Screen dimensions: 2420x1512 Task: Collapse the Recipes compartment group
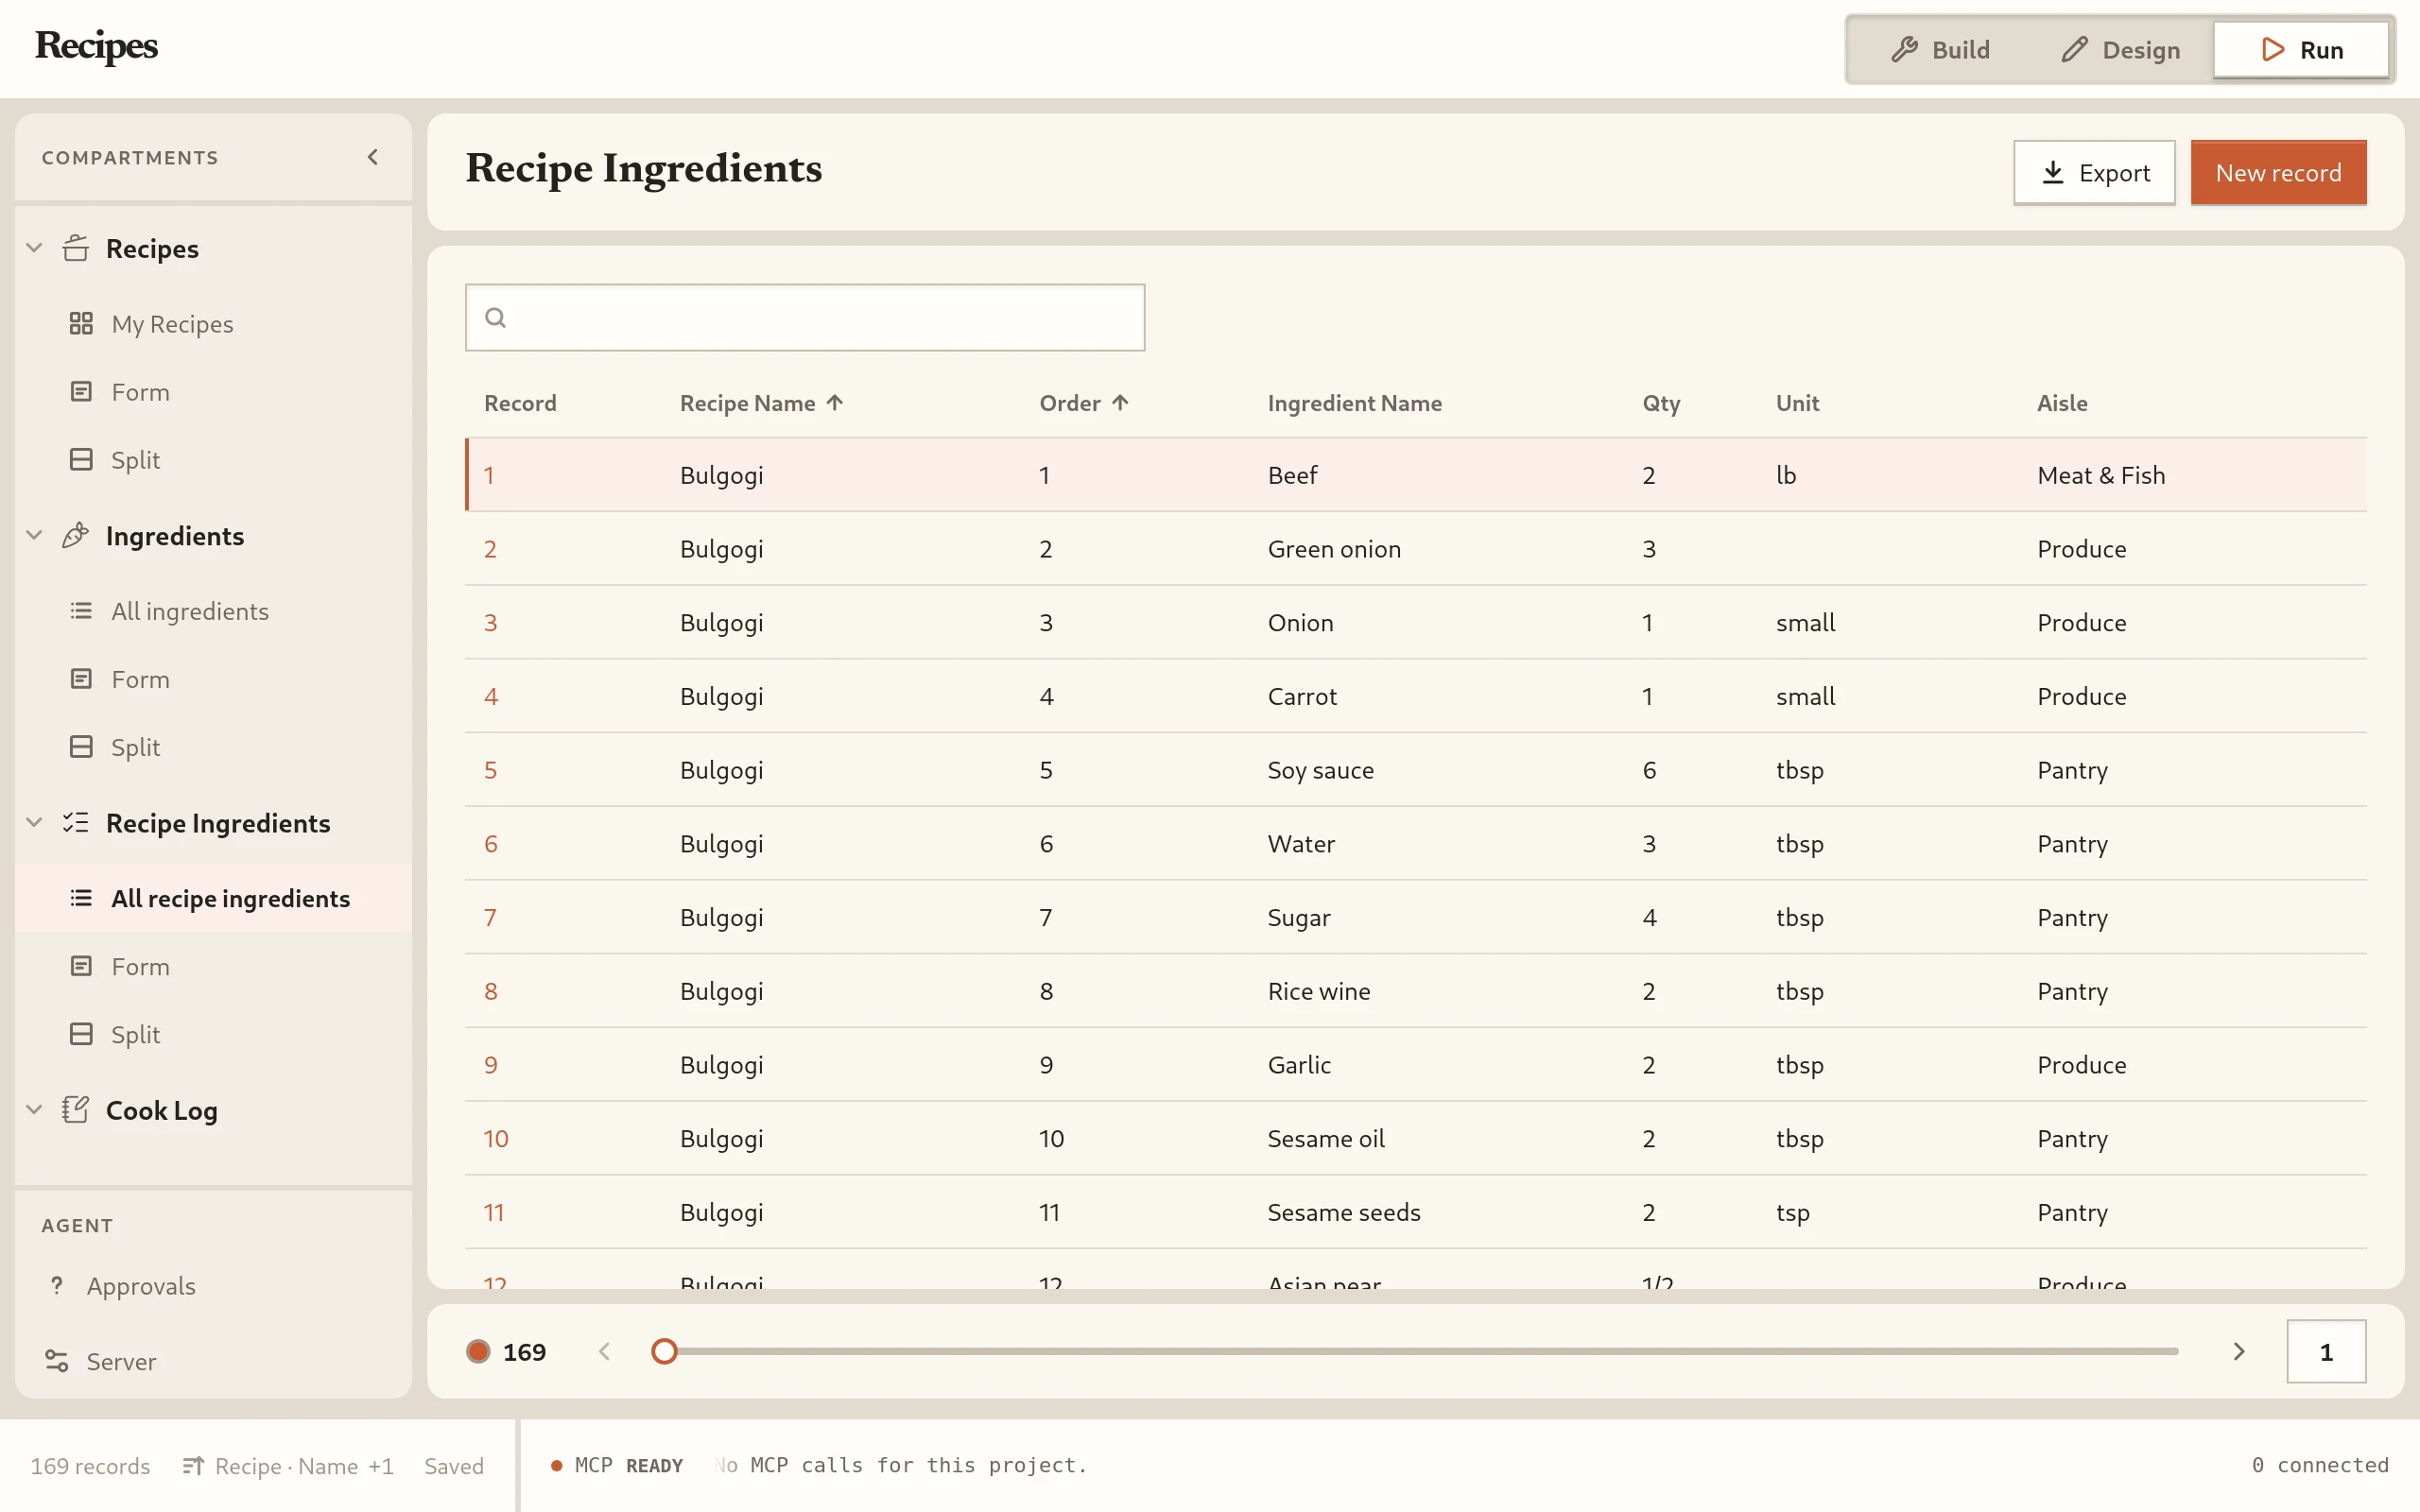point(35,248)
